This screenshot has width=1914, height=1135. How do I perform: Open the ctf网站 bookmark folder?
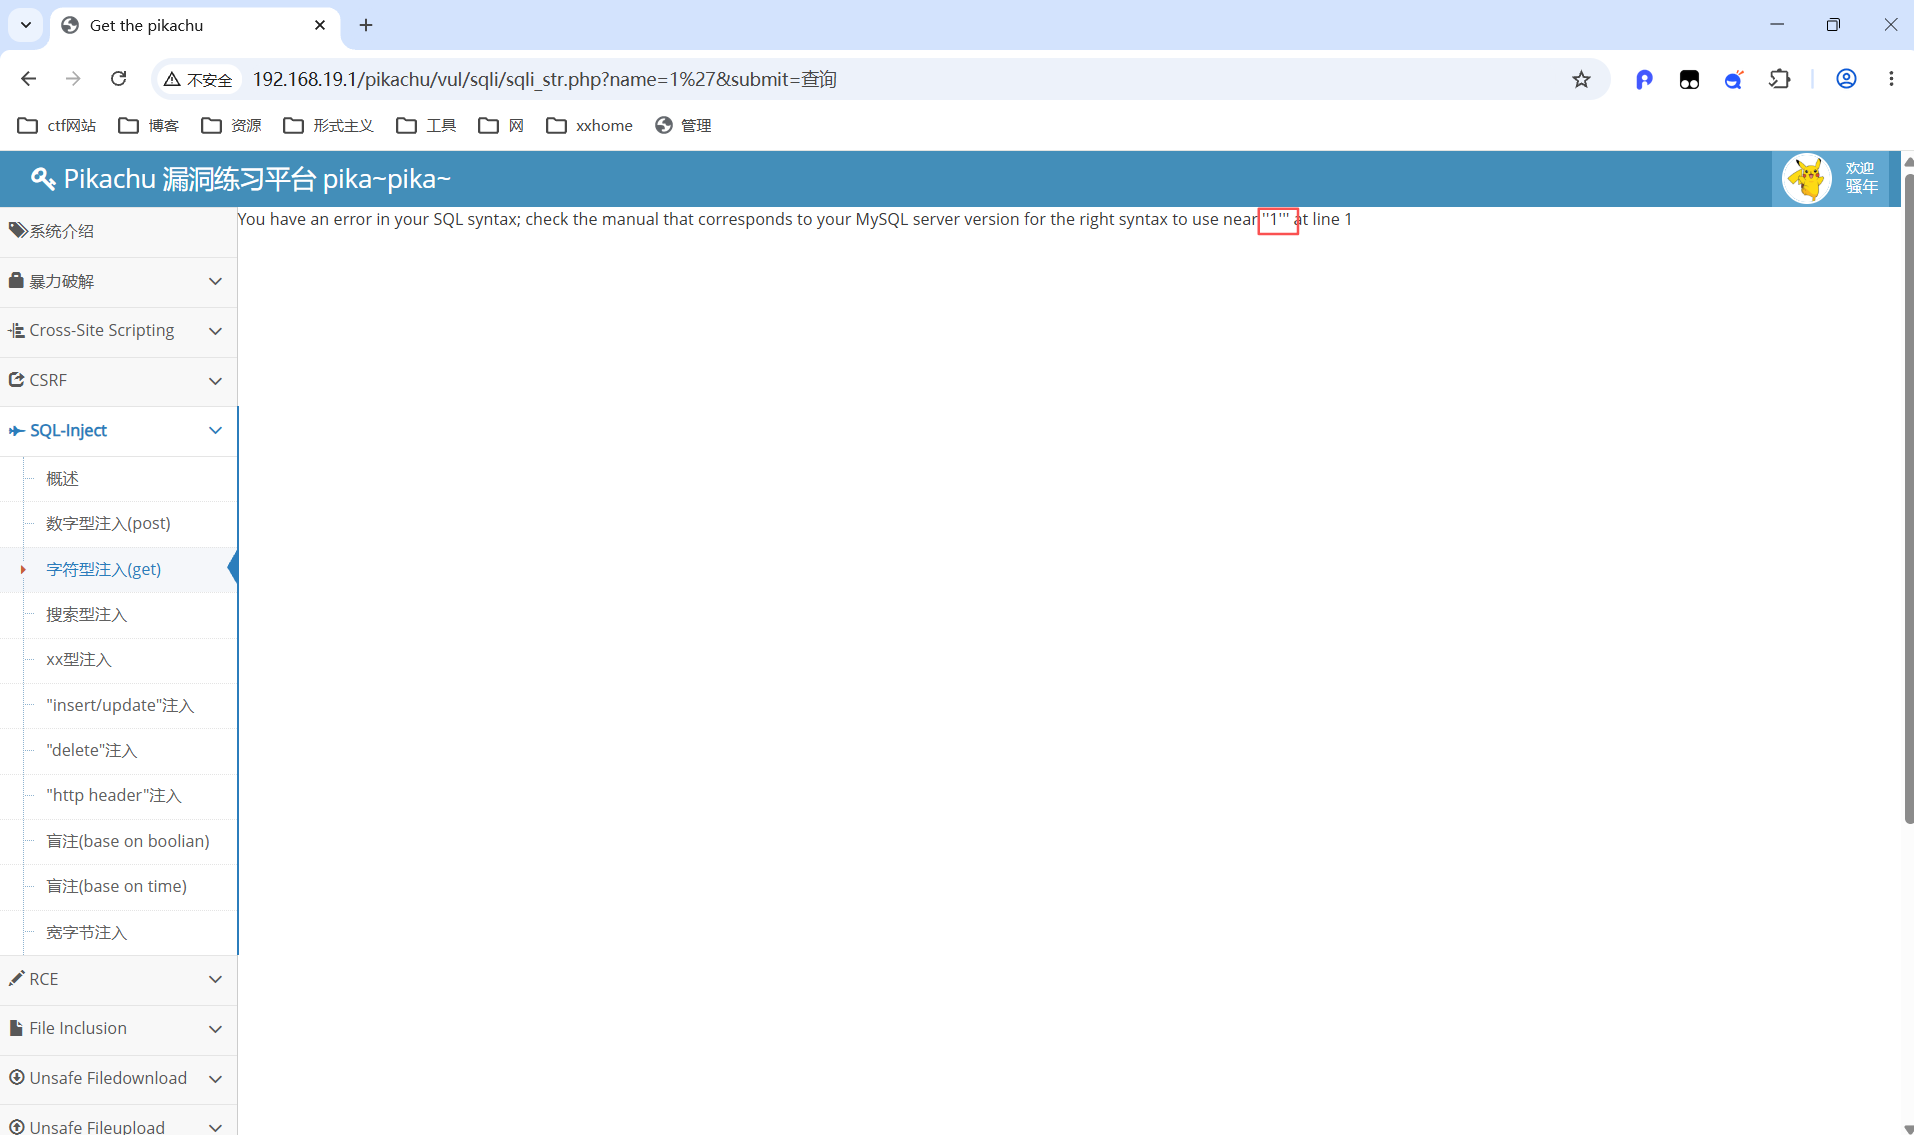pos(57,125)
